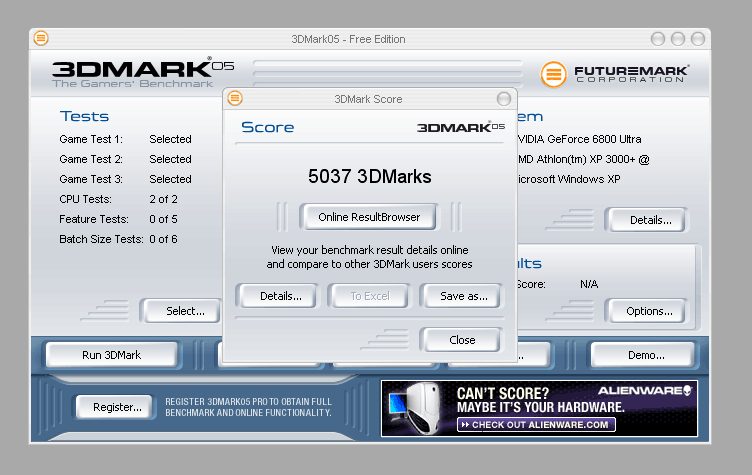Click the Game Test 3: label
The height and width of the screenshot is (475, 752).
coord(91,179)
